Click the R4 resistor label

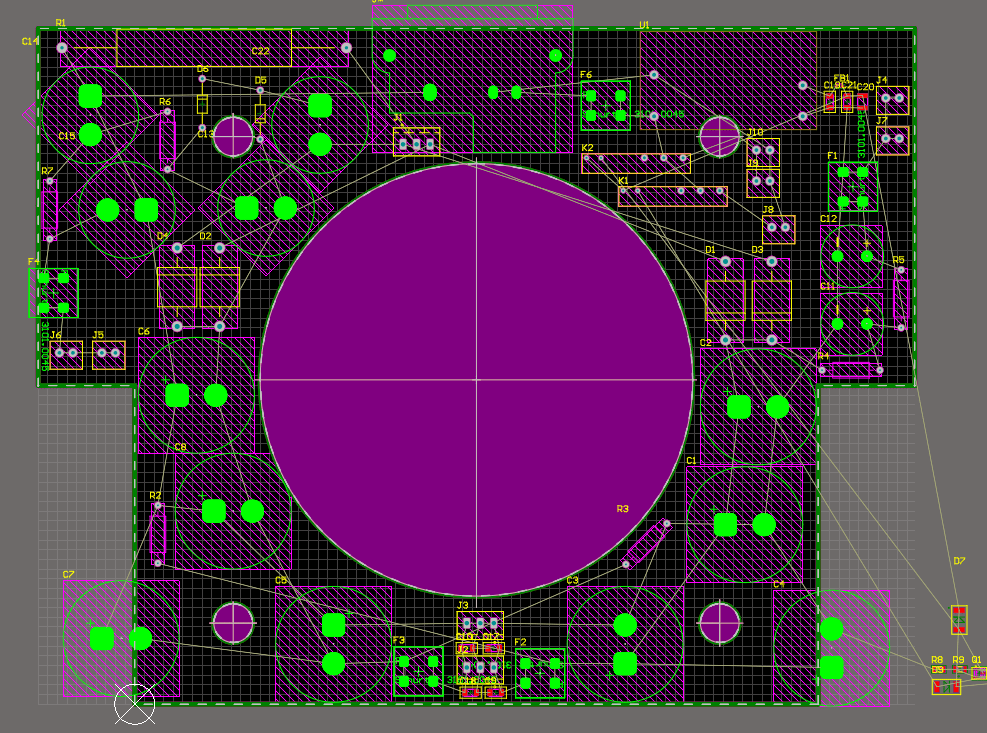(x=823, y=356)
